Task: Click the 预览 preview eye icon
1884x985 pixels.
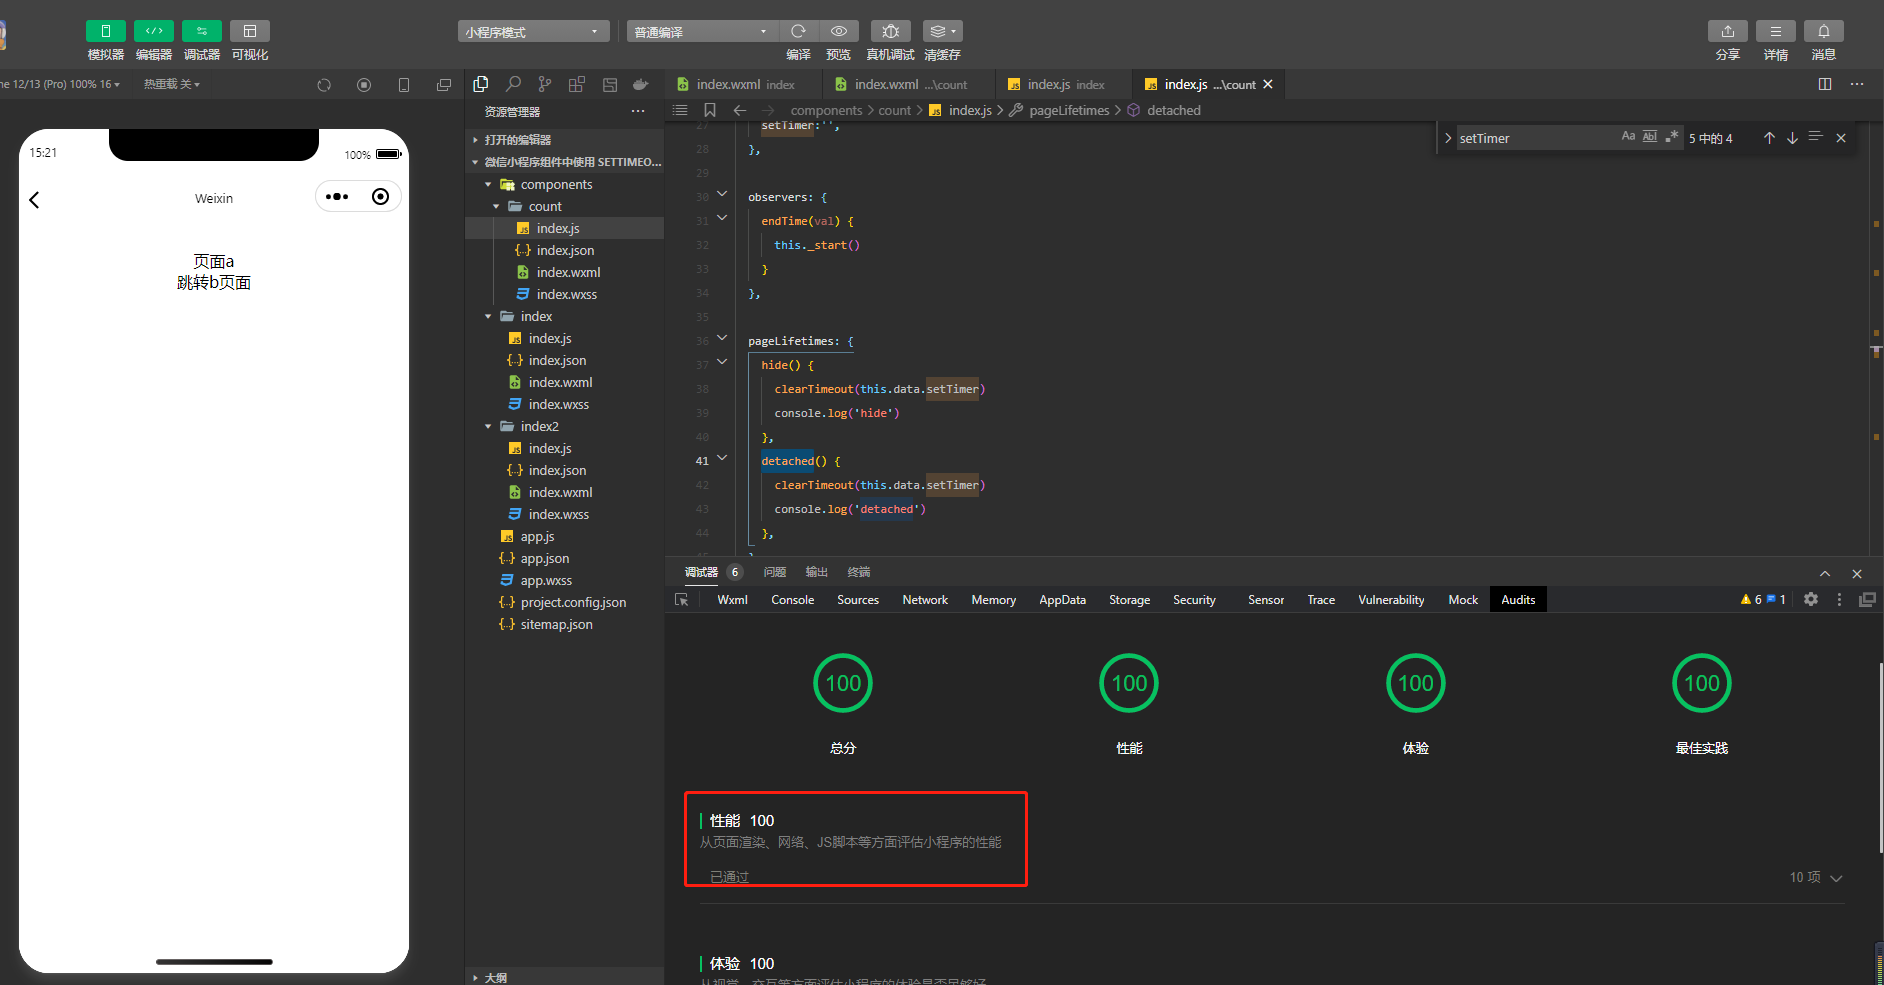Action: point(839,31)
